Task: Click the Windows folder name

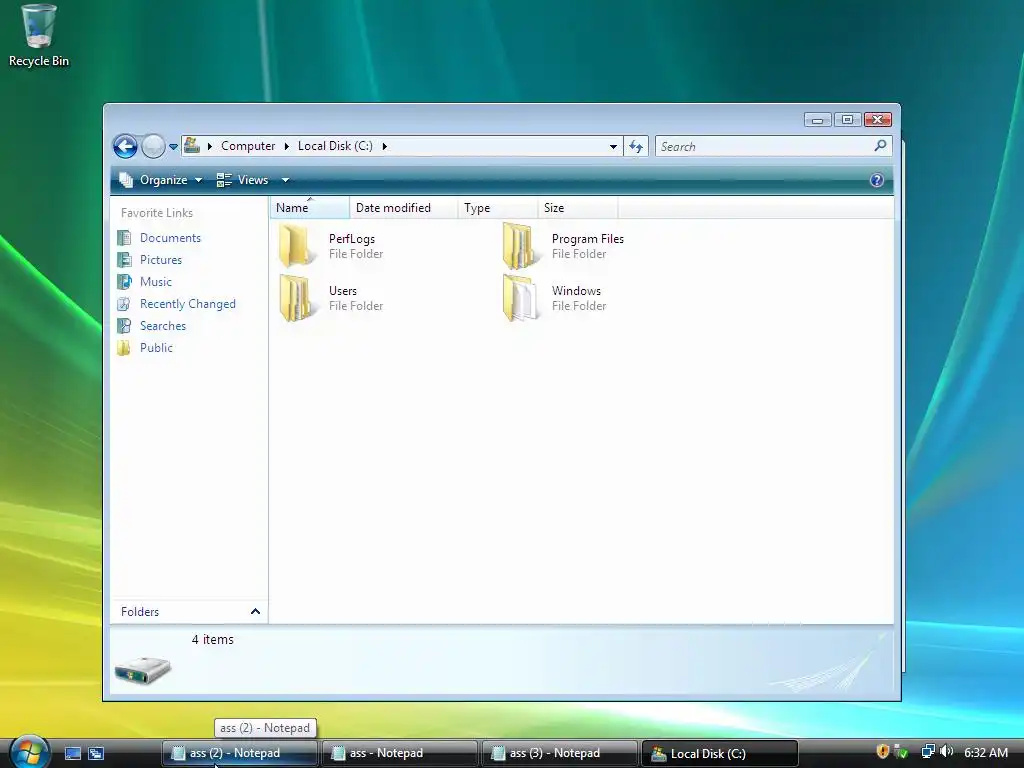Action: pos(576,291)
